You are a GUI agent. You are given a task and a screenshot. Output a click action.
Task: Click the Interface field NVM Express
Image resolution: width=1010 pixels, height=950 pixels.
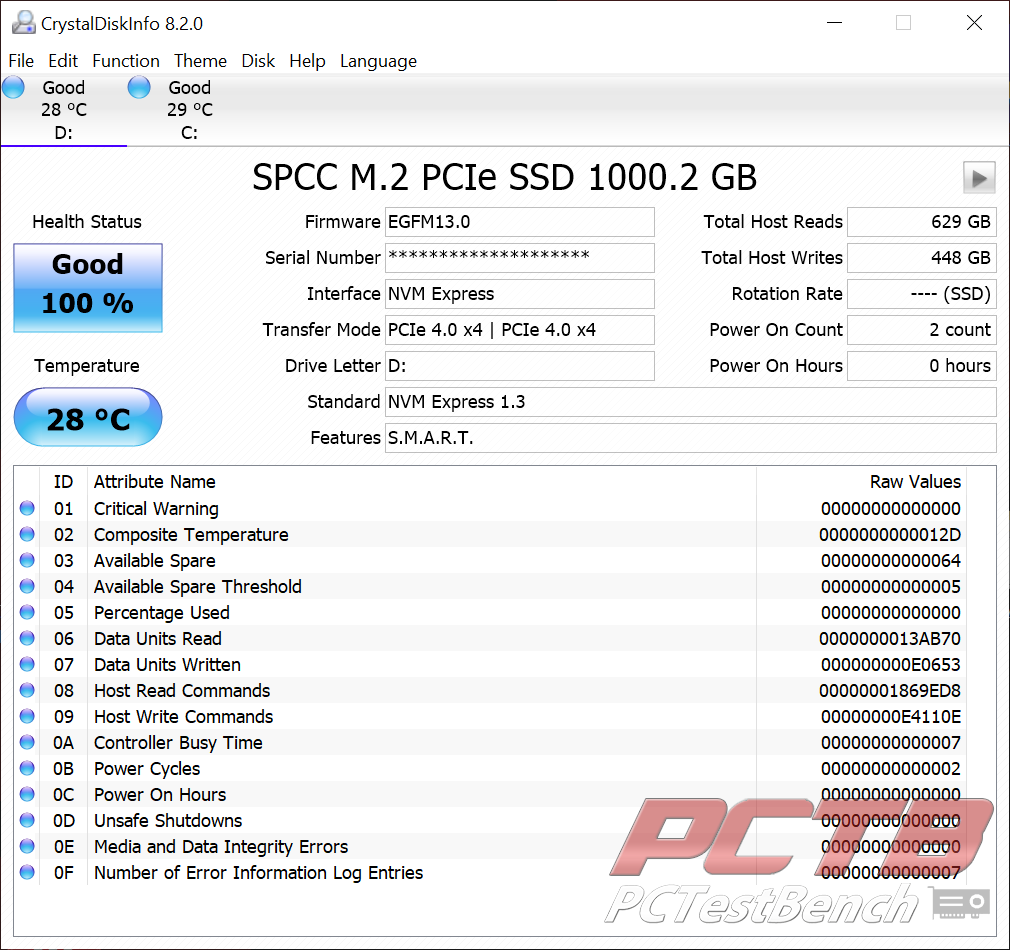(x=520, y=294)
